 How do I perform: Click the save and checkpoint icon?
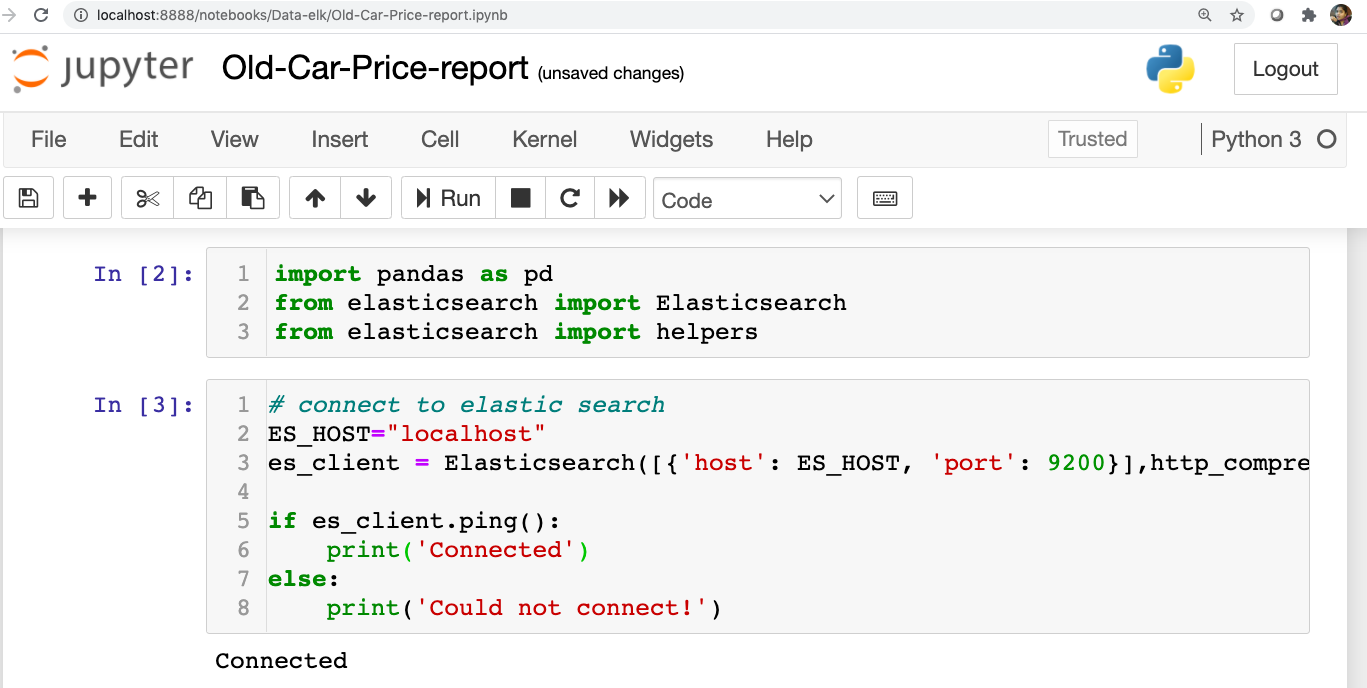[x=29, y=198]
